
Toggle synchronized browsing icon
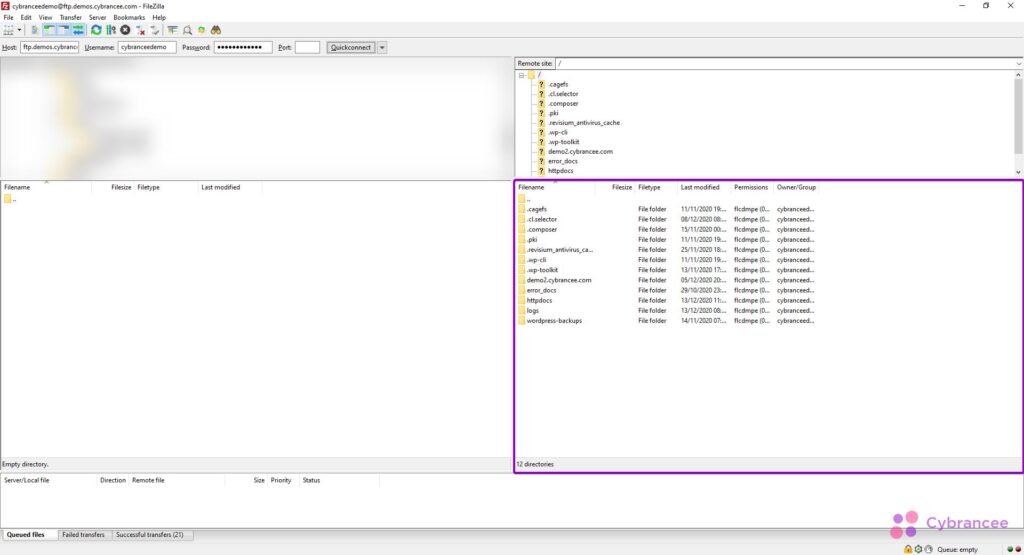point(201,30)
